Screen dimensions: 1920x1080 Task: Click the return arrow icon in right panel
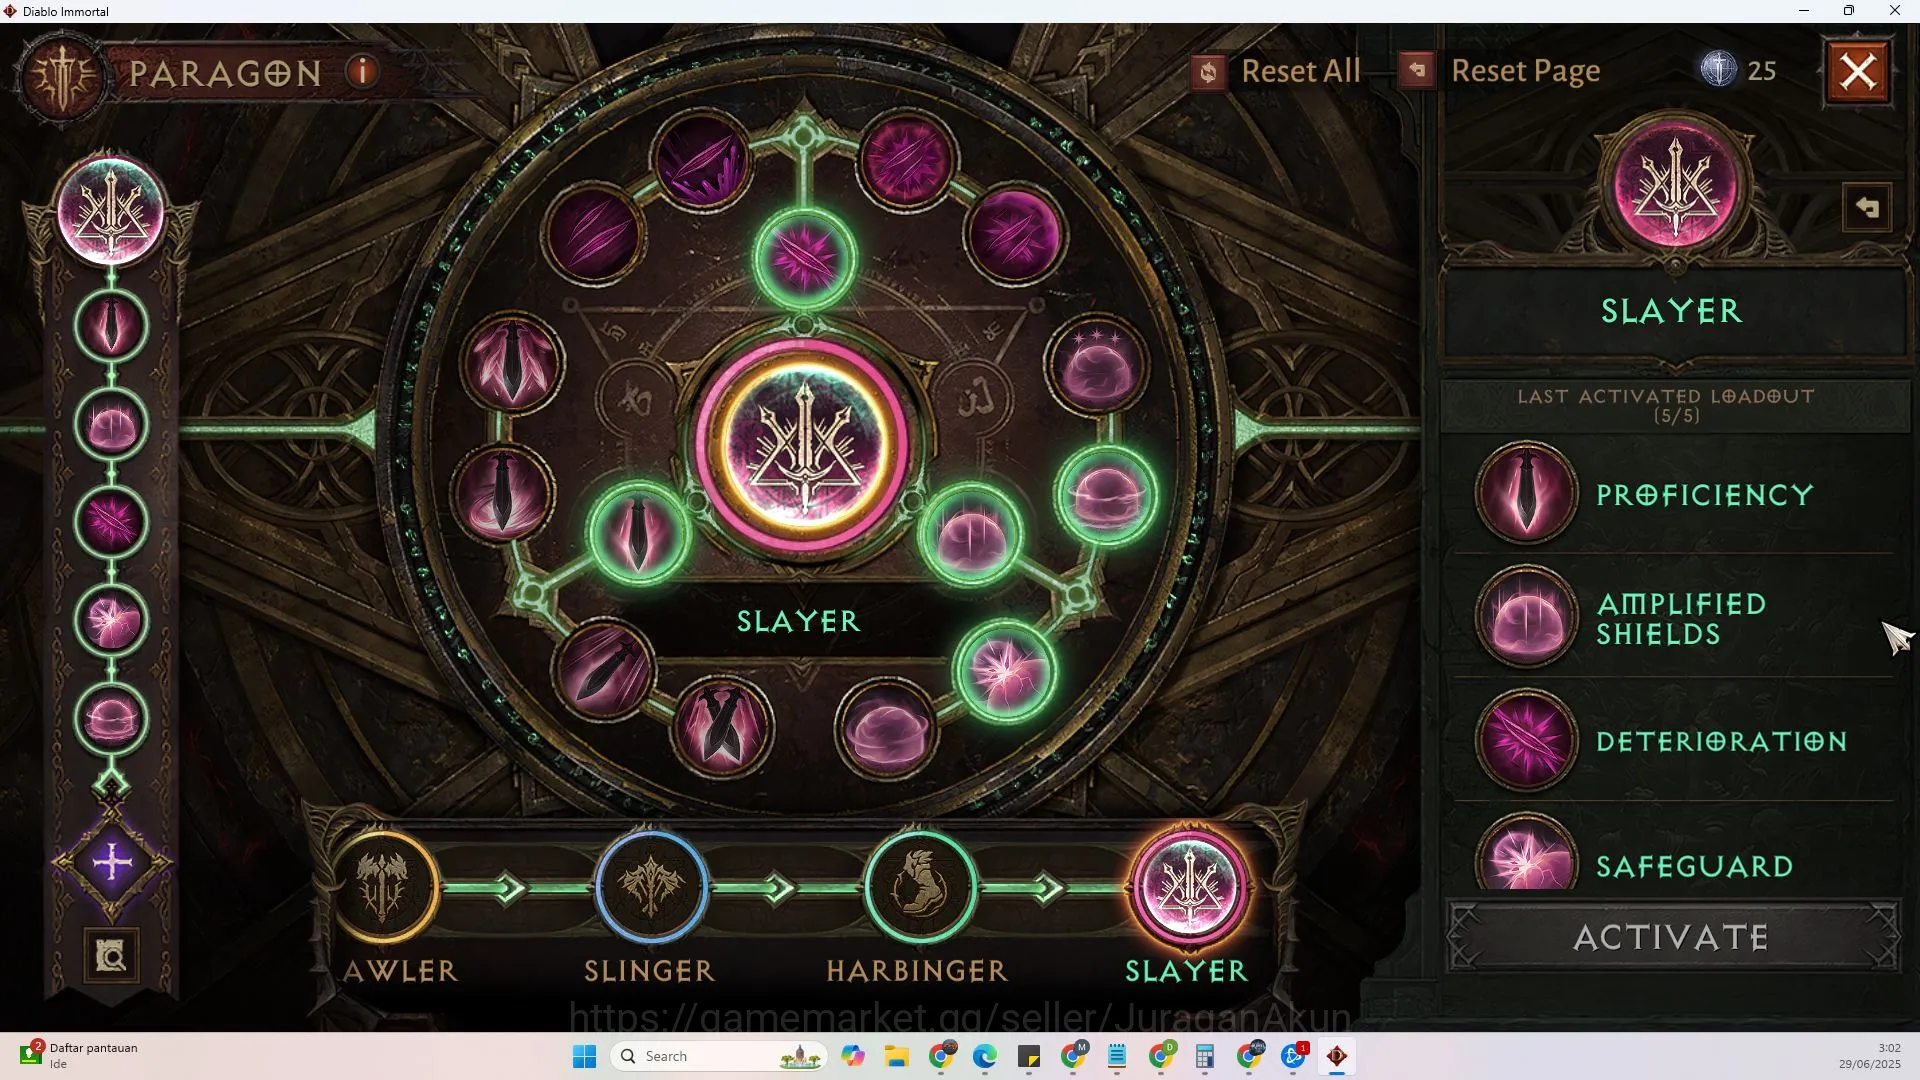click(1866, 208)
